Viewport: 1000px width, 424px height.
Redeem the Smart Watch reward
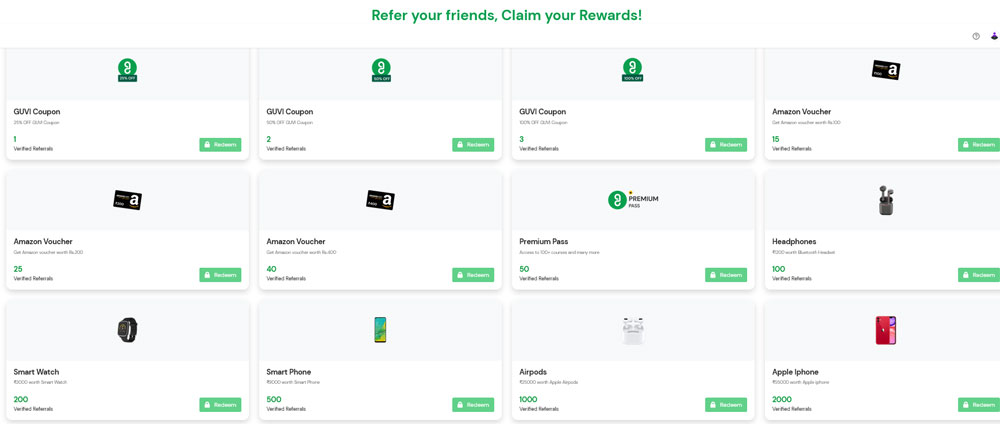[220, 405]
